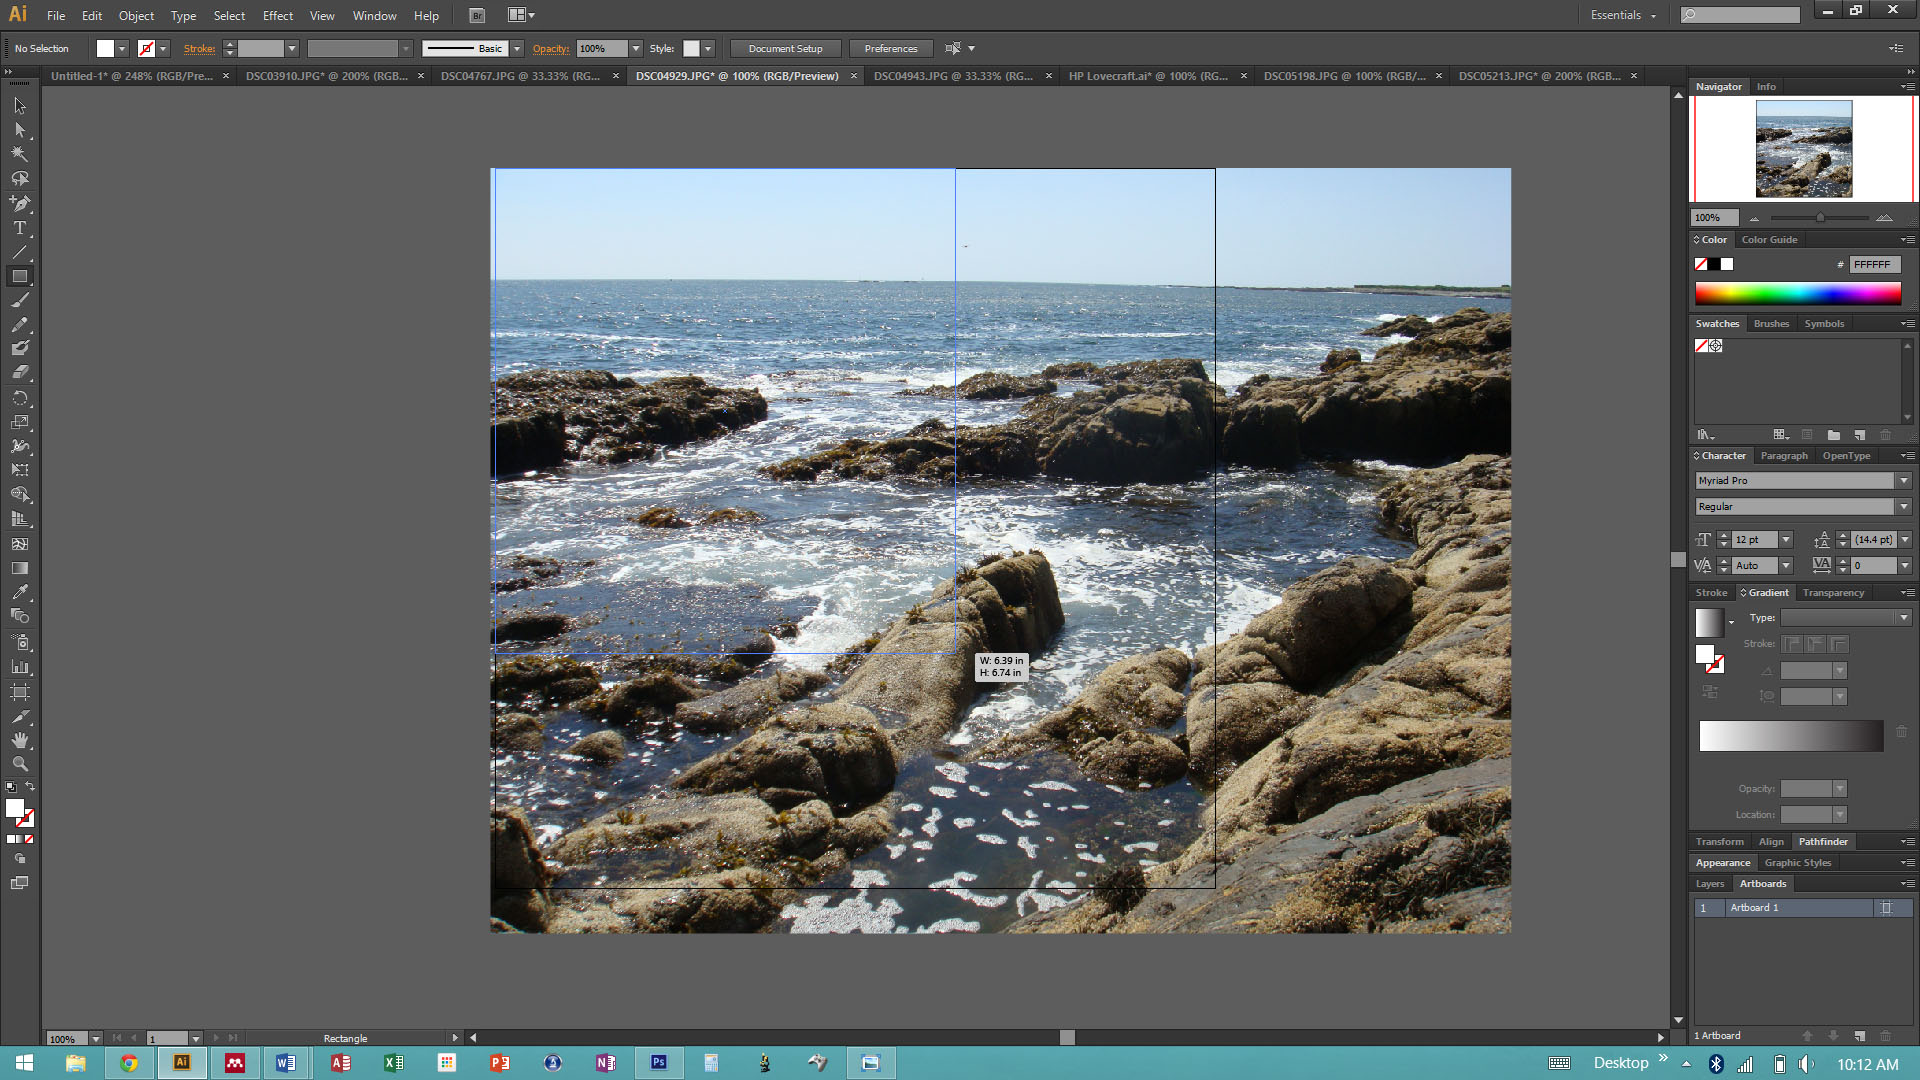
Task: Expand the Opacity value dropdown
Action: pos(635,48)
